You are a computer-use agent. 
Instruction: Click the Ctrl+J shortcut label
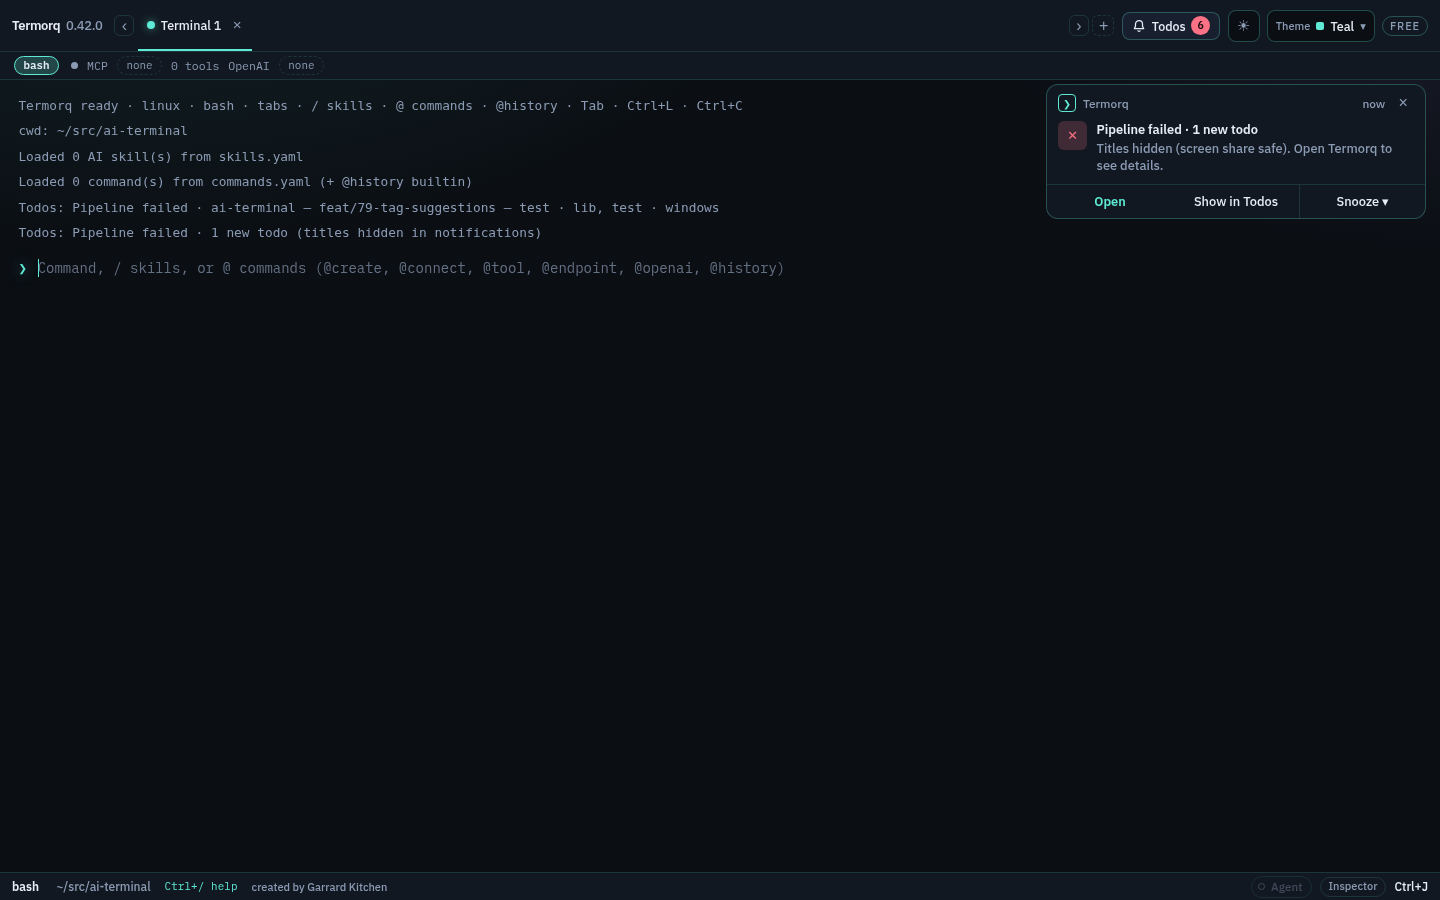coord(1411,887)
